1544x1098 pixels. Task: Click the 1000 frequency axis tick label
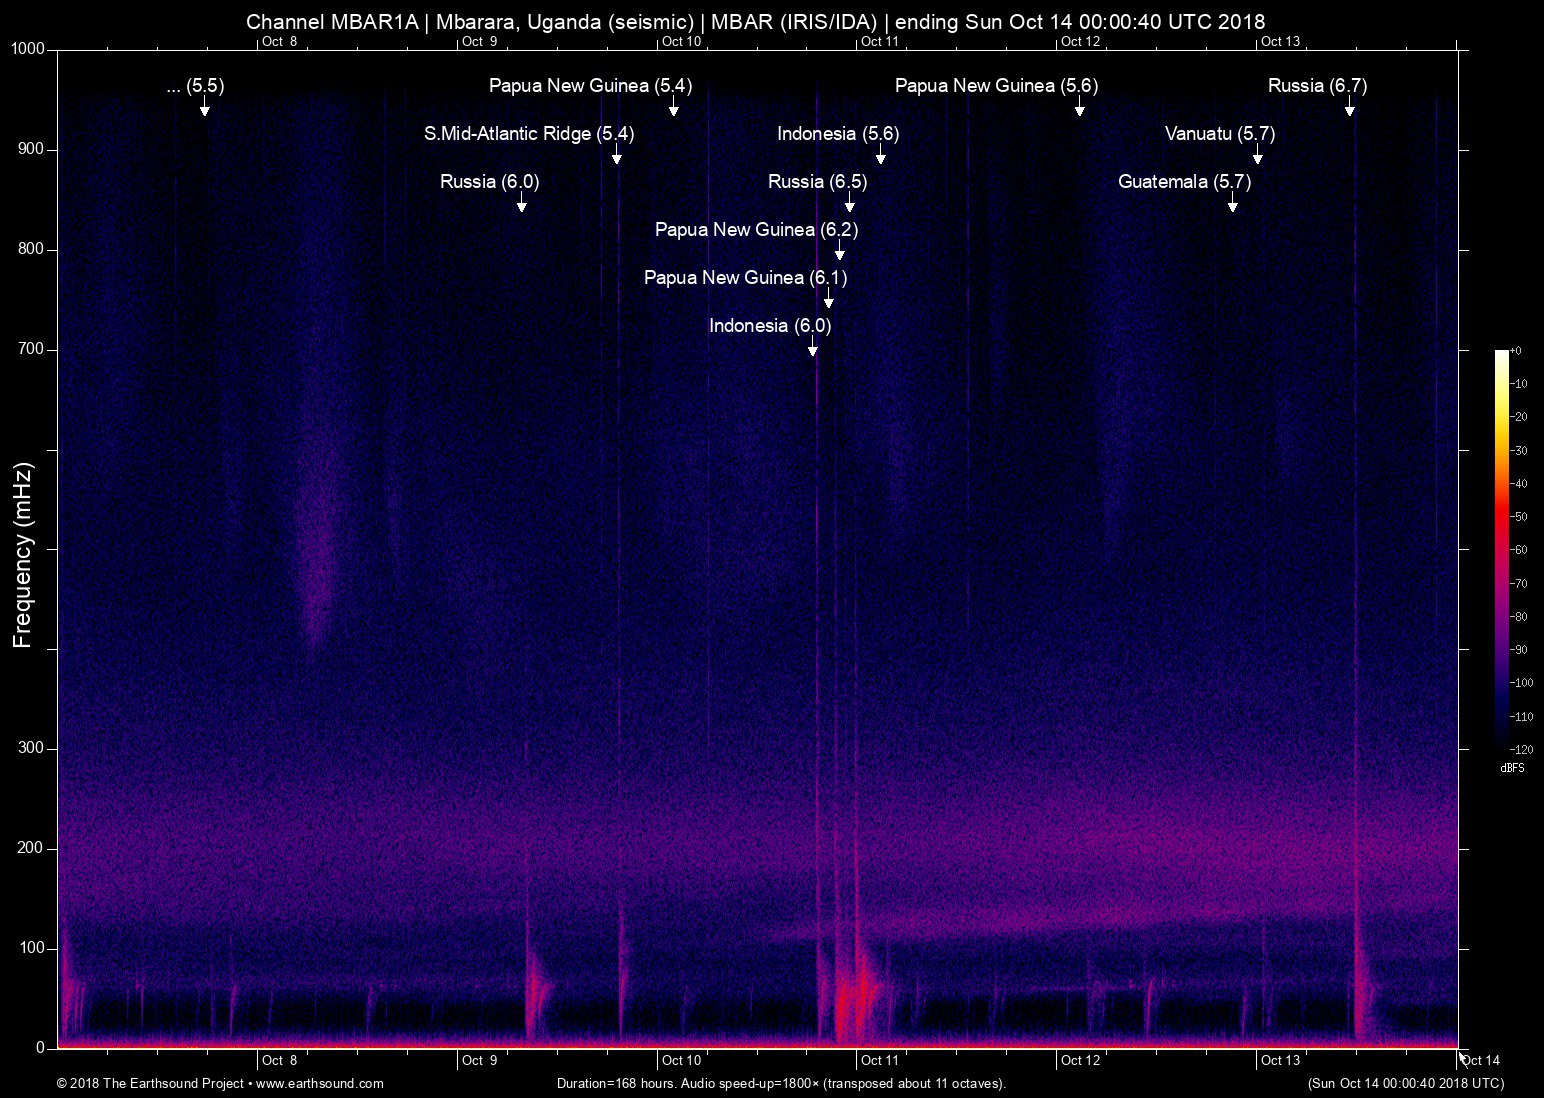coord(28,49)
